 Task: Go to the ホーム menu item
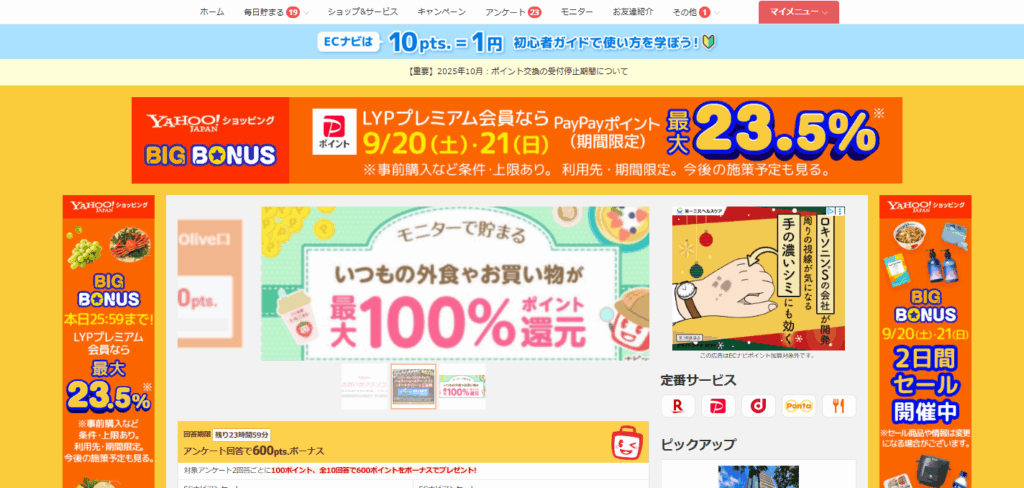[212, 12]
